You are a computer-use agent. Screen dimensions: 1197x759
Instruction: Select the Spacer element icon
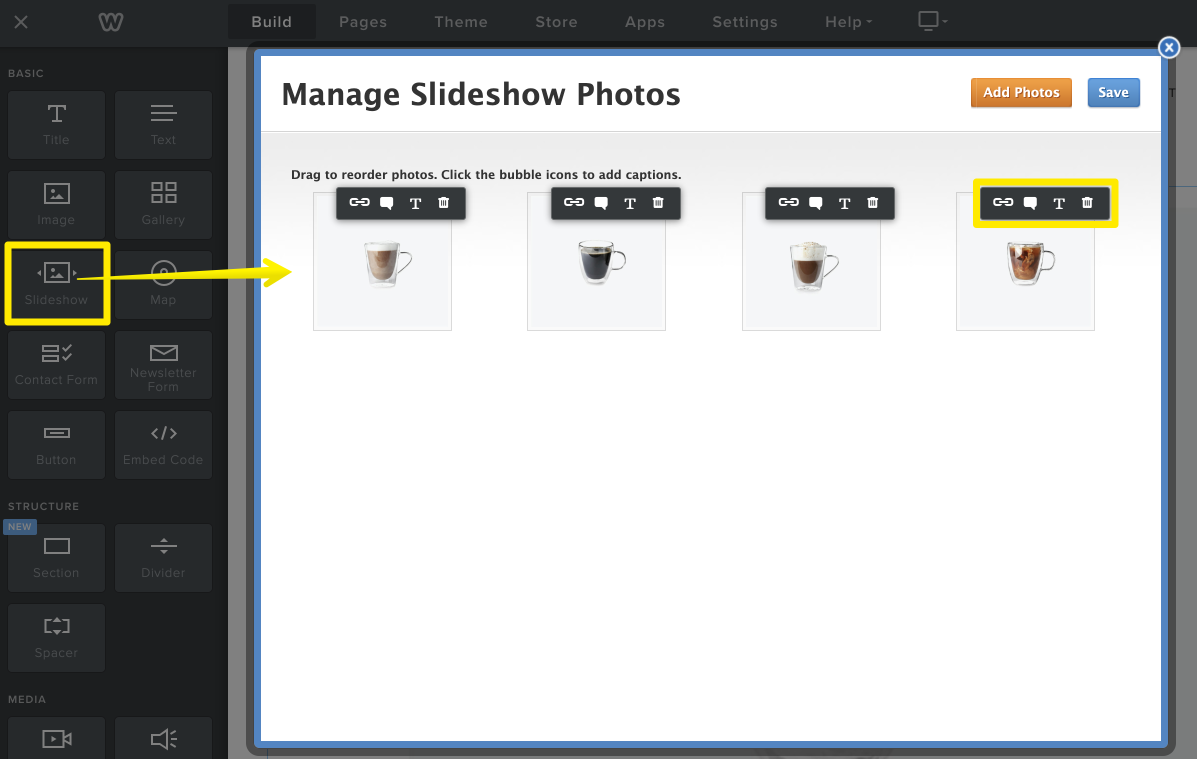coord(56,638)
